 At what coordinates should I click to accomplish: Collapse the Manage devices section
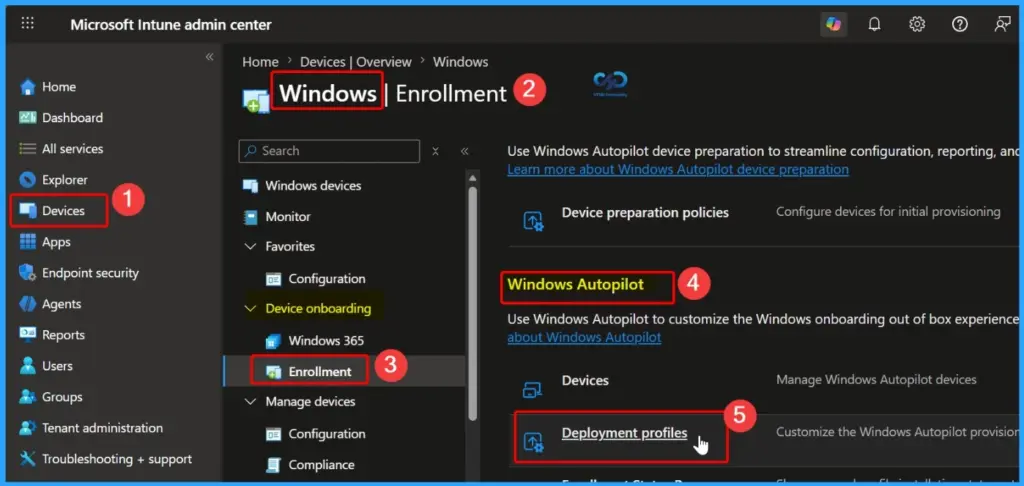pyautogui.click(x=250, y=402)
